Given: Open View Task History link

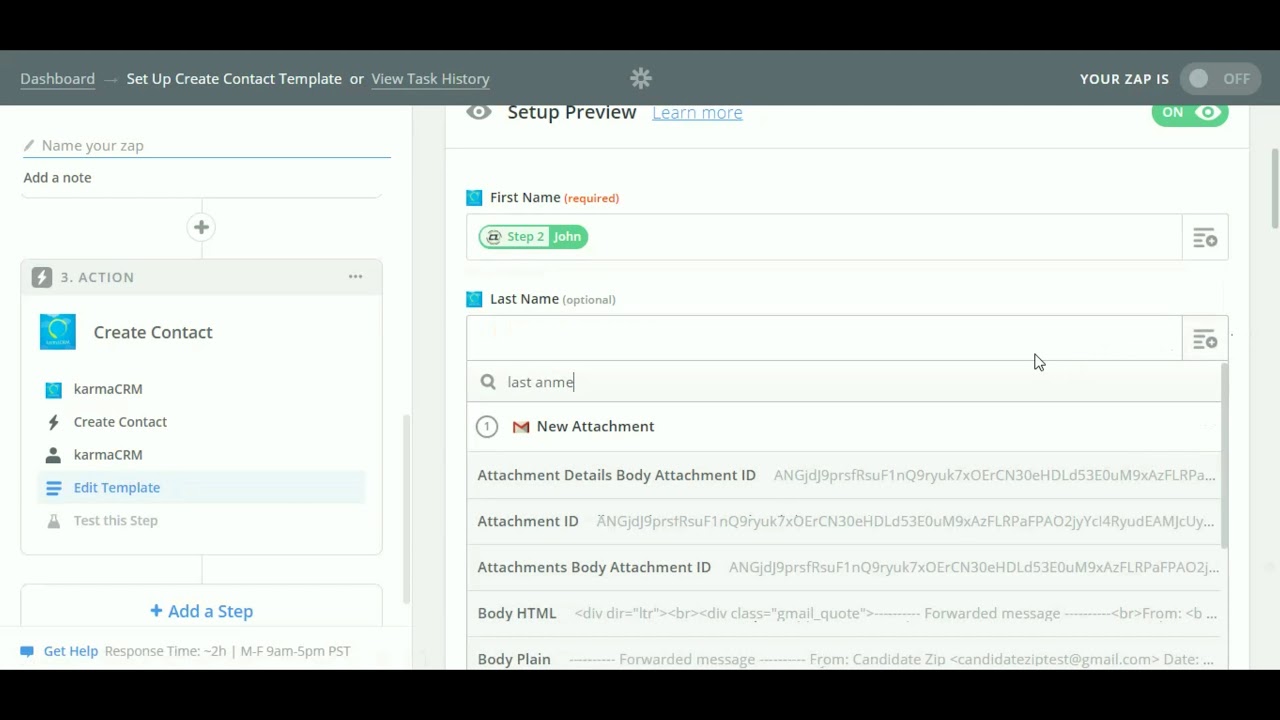Looking at the screenshot, I should (x=430, y=79).
